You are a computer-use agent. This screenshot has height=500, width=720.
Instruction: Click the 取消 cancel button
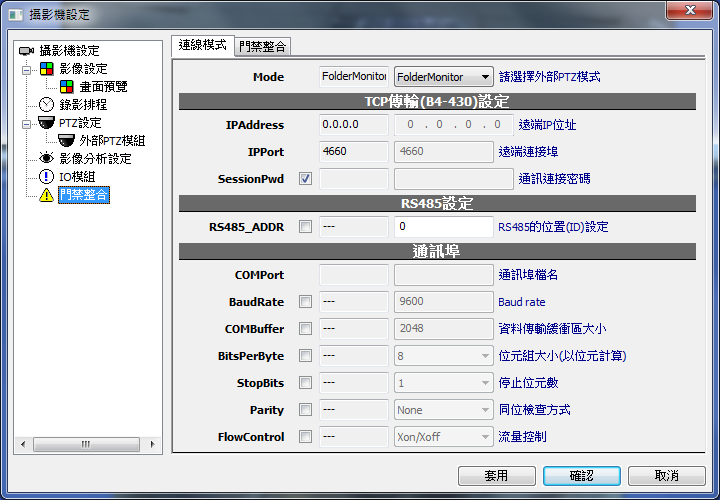[x=667, y=476]
